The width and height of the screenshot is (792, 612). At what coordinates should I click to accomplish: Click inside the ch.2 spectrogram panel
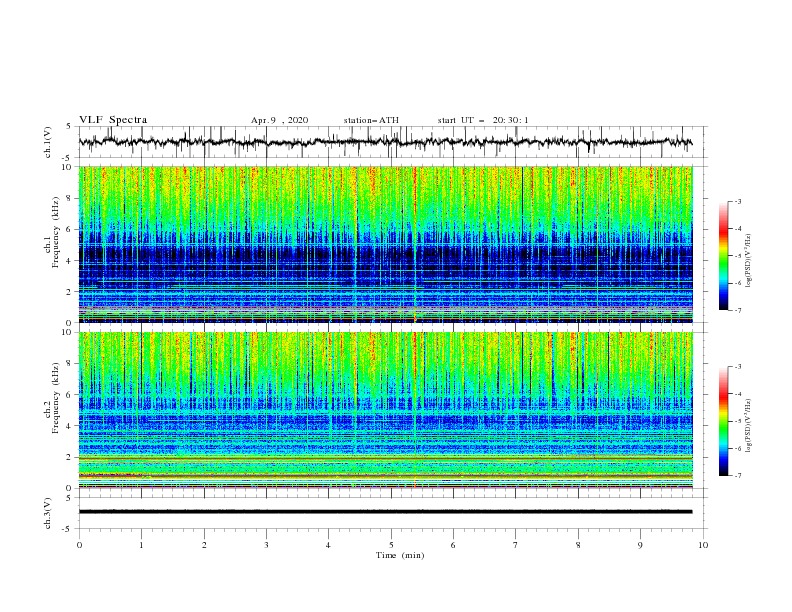(x=385, y=410)
